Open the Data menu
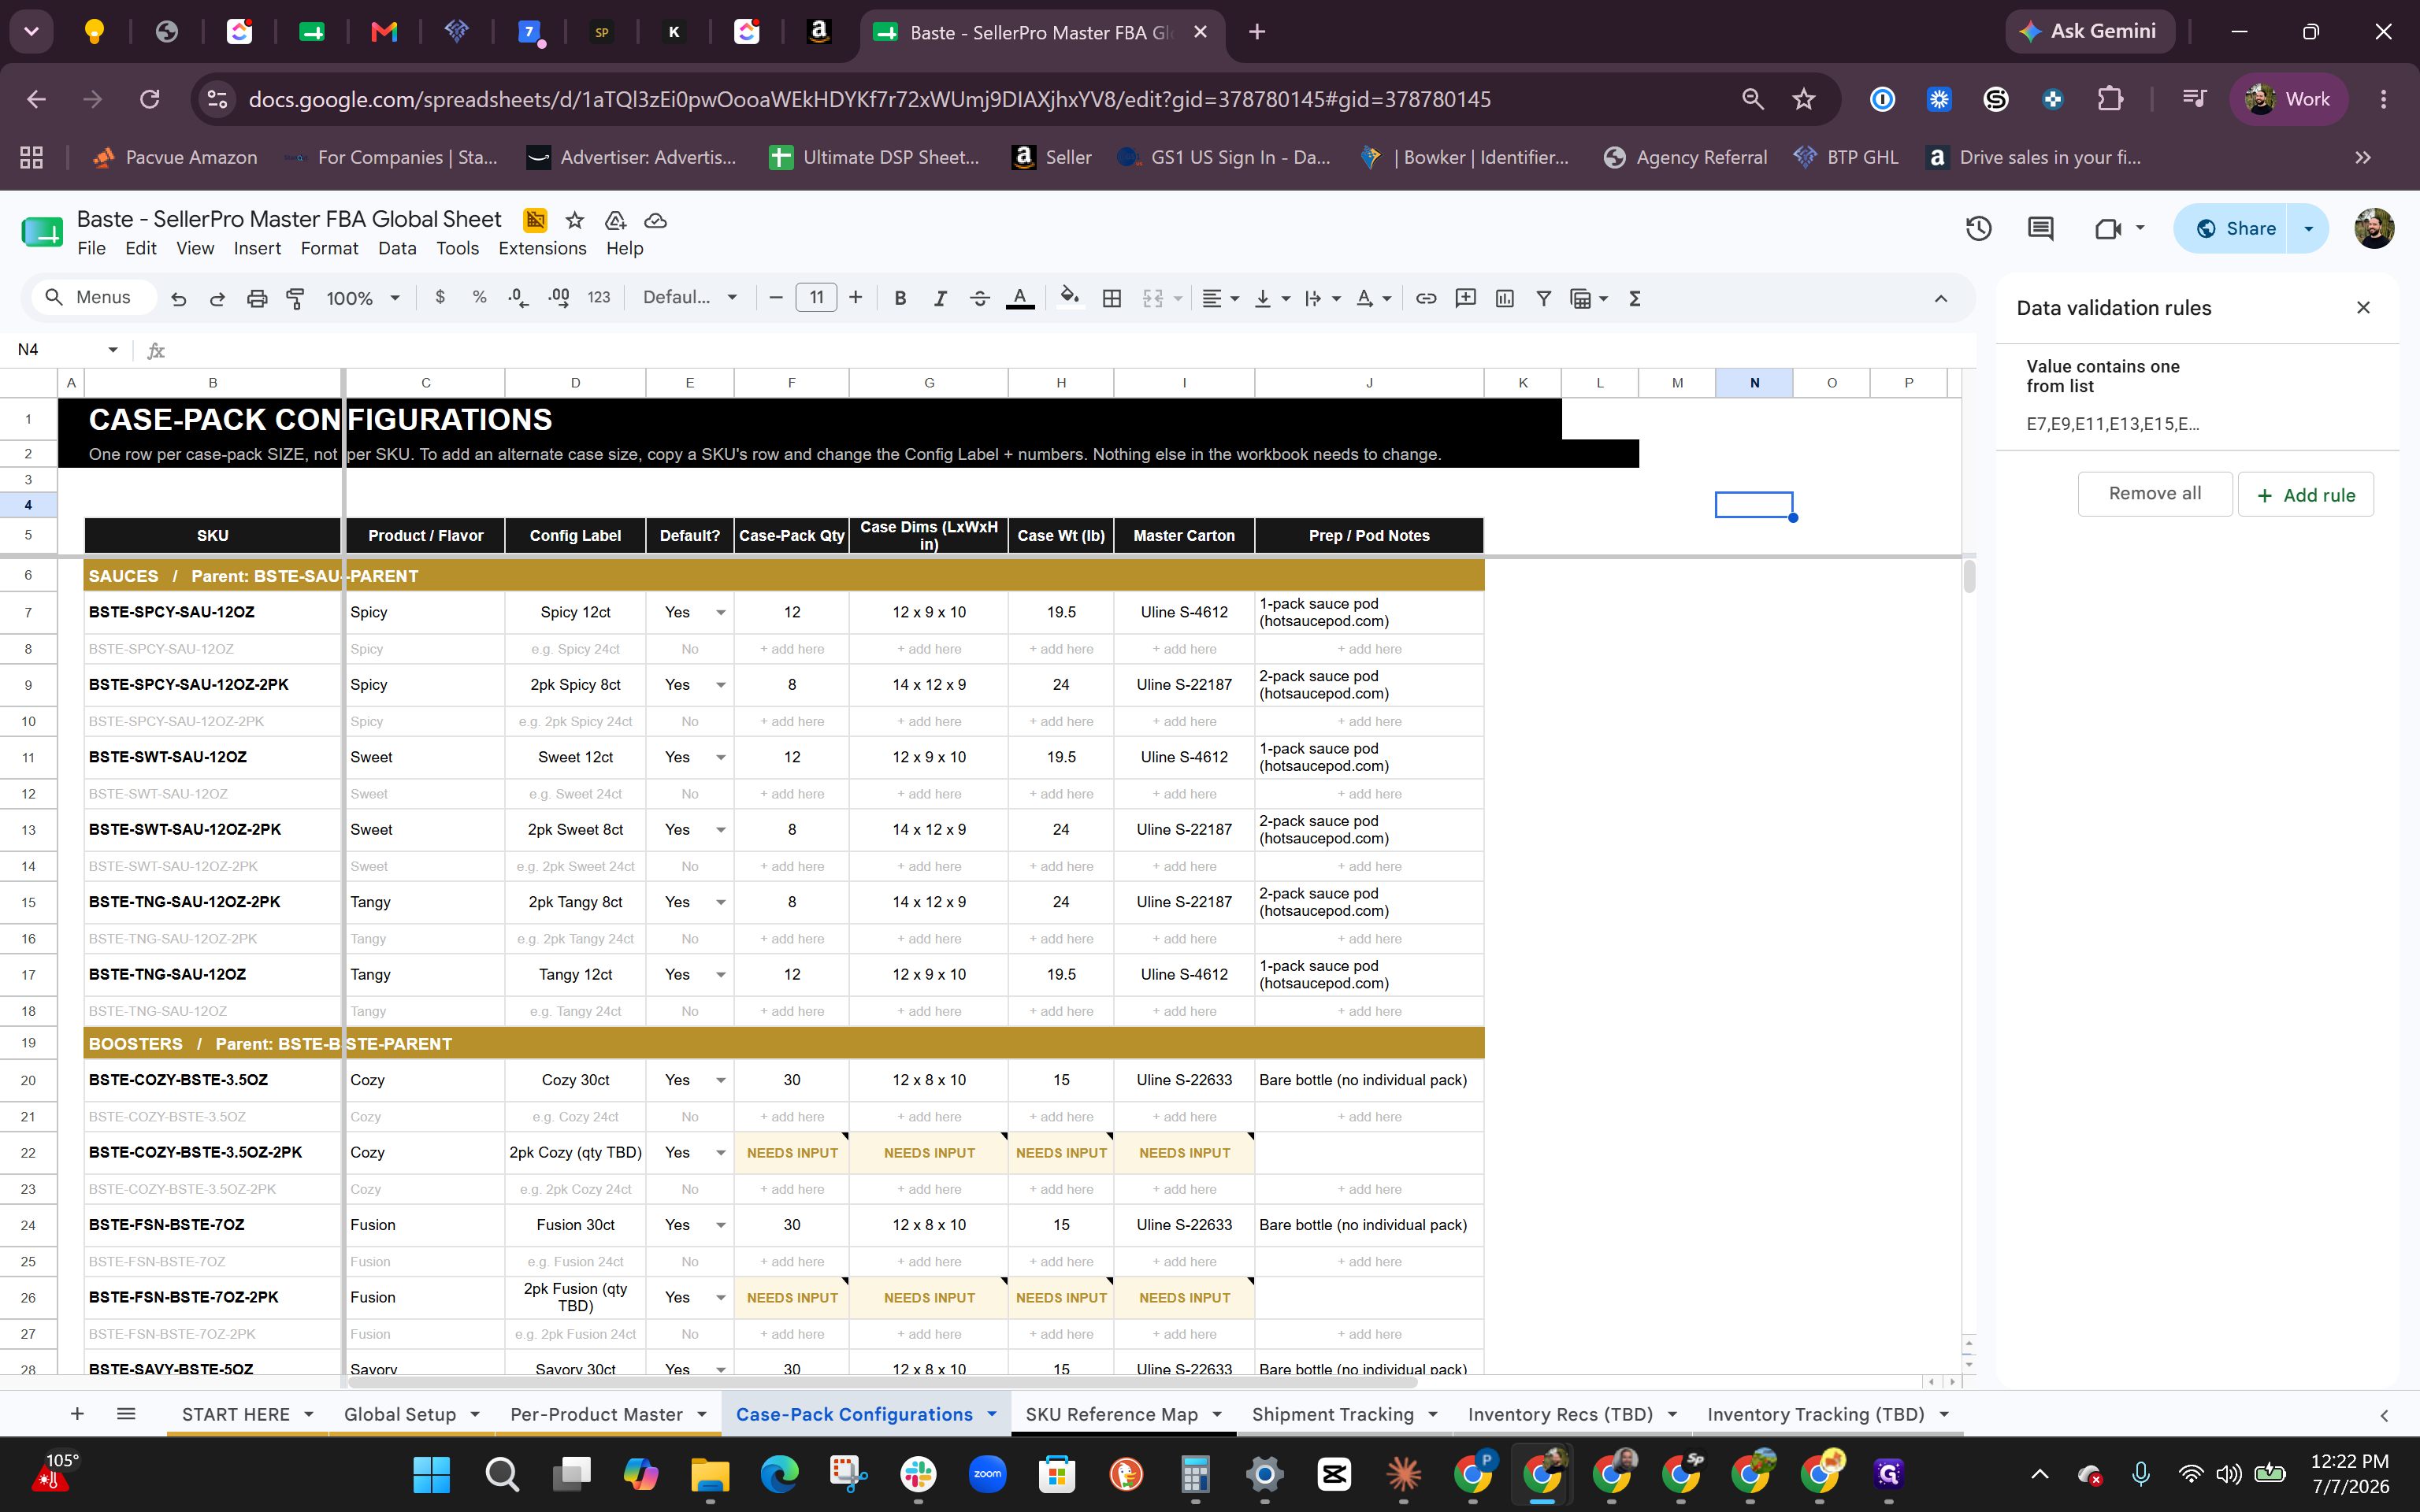The height and width of the screenshot is (1512, 2420). click(x=397, y=249)
